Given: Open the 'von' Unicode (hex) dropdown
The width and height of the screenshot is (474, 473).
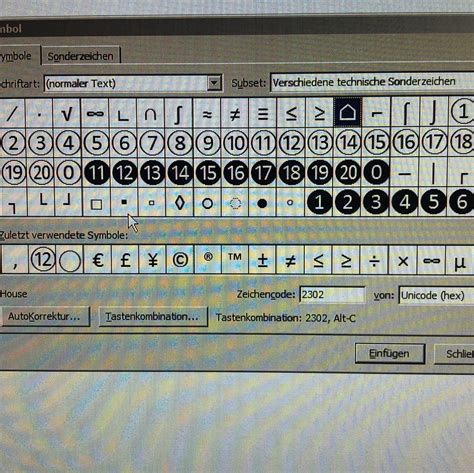Looking at the screenshot, I should click(x=436, y=295).
